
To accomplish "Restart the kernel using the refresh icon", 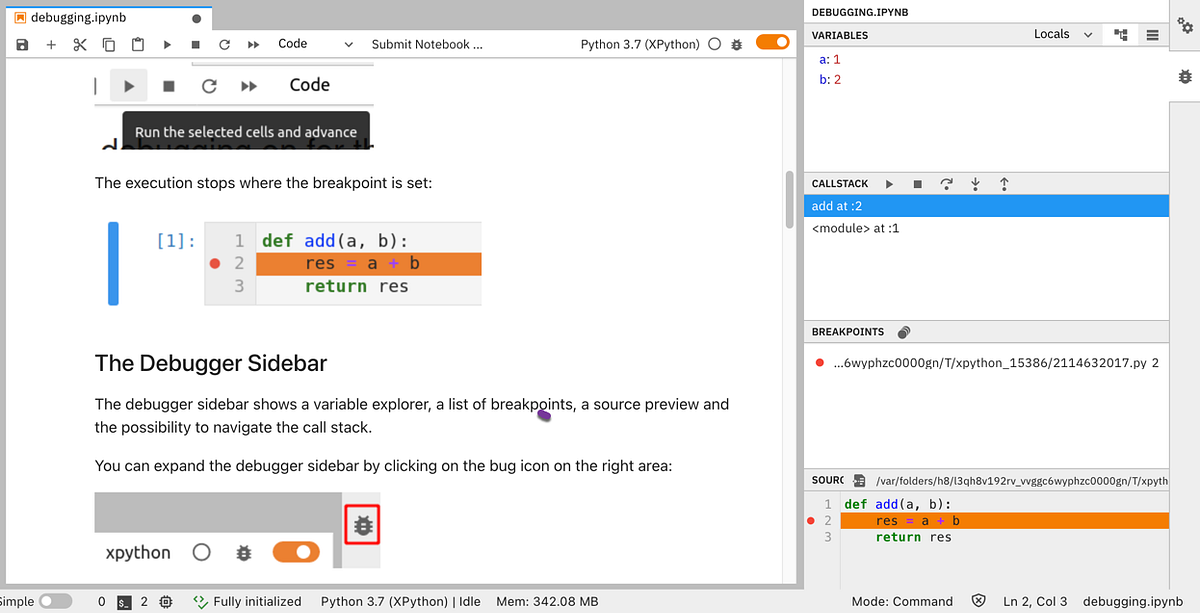I will [x=226, y=44].
